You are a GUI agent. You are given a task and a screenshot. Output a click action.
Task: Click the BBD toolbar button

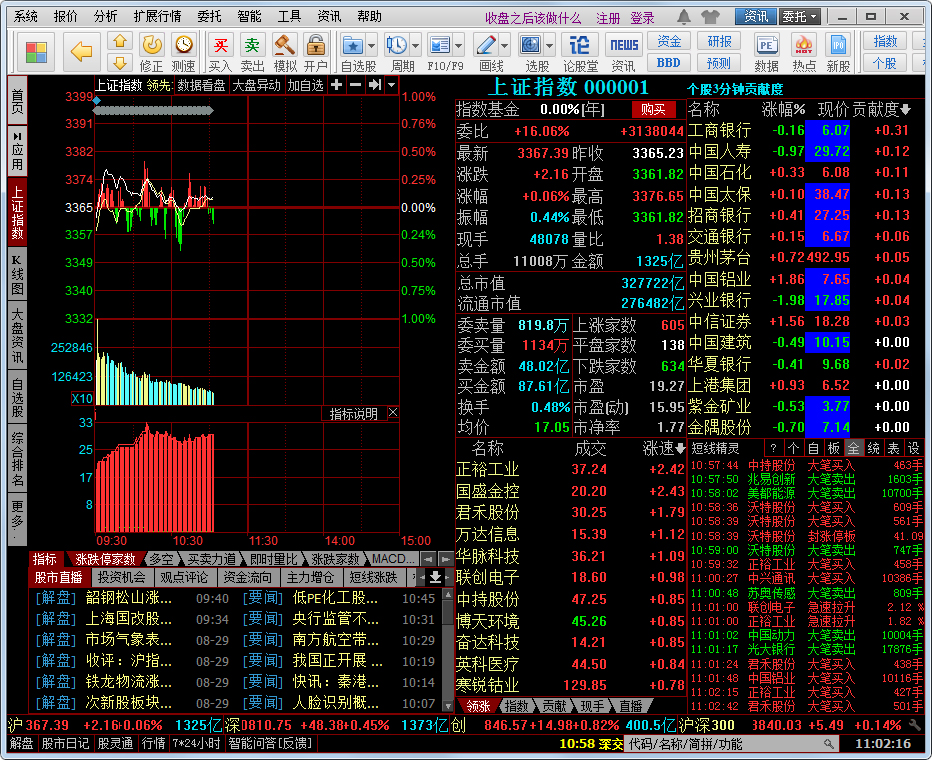[669, 62]
